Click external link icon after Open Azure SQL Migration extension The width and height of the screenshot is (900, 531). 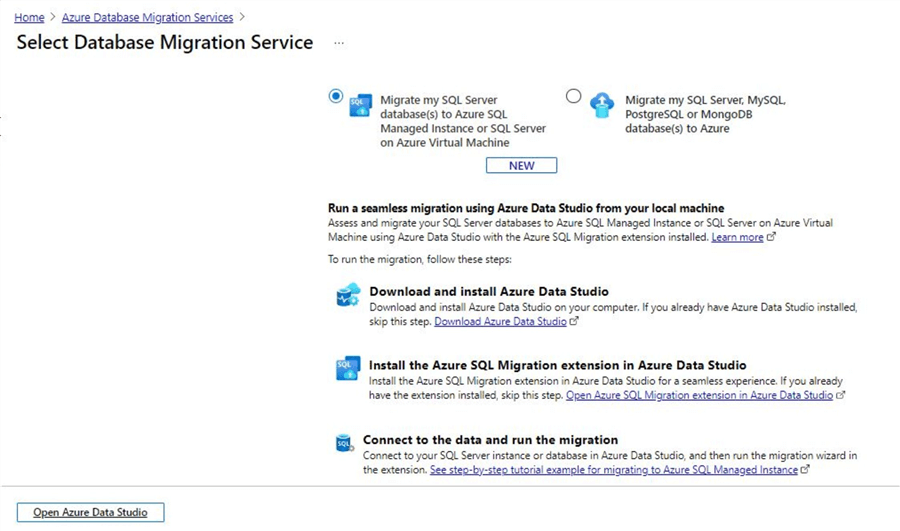(840, 395)
